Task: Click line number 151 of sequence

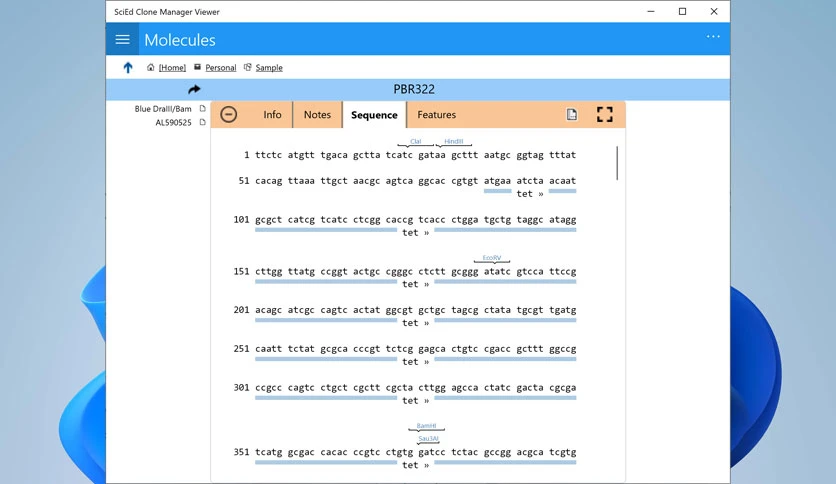Action: tap(241, 271)
